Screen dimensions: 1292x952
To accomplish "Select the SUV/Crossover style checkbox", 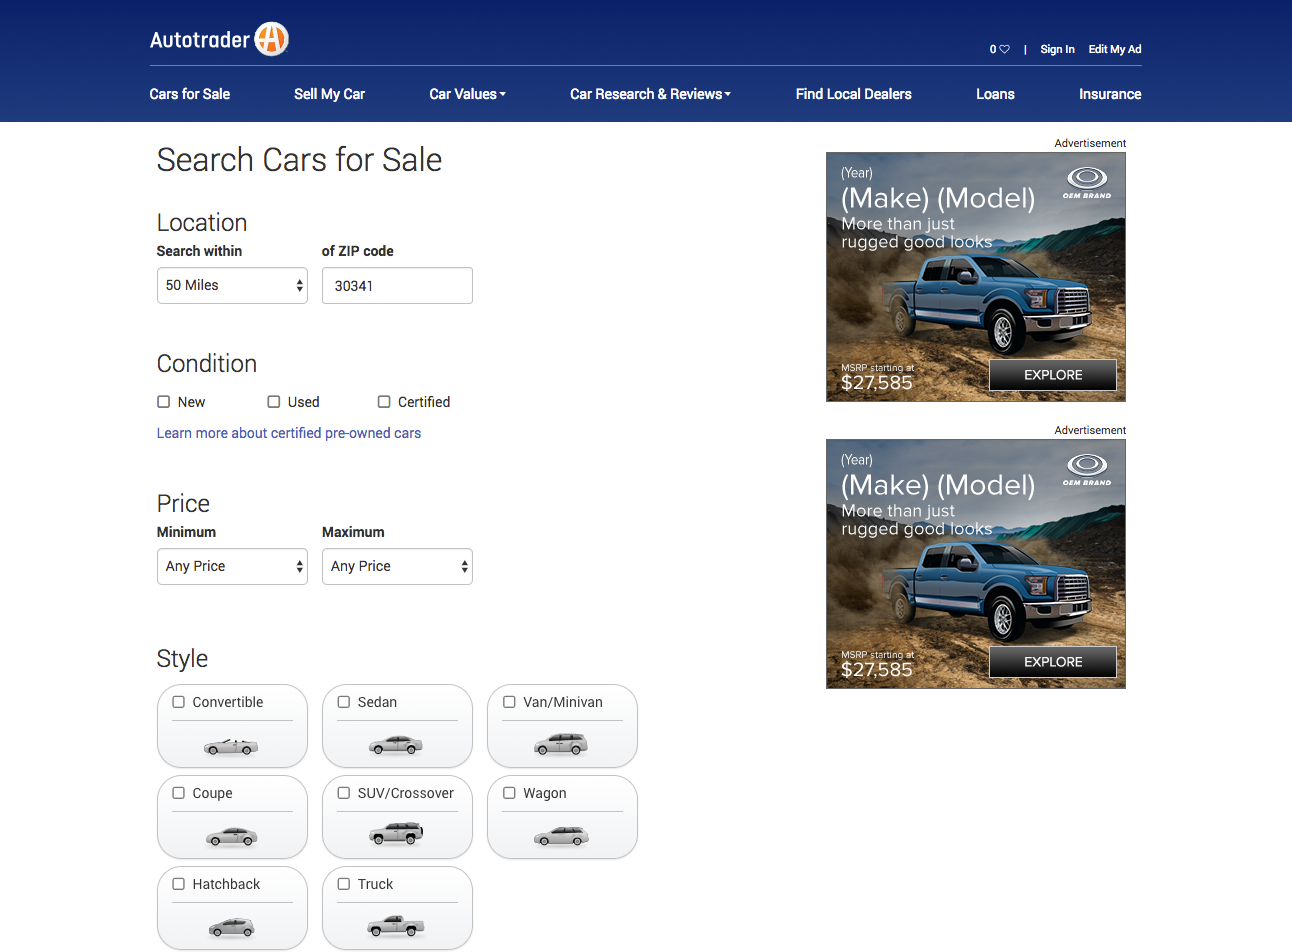I will click(x=343, y=793).
